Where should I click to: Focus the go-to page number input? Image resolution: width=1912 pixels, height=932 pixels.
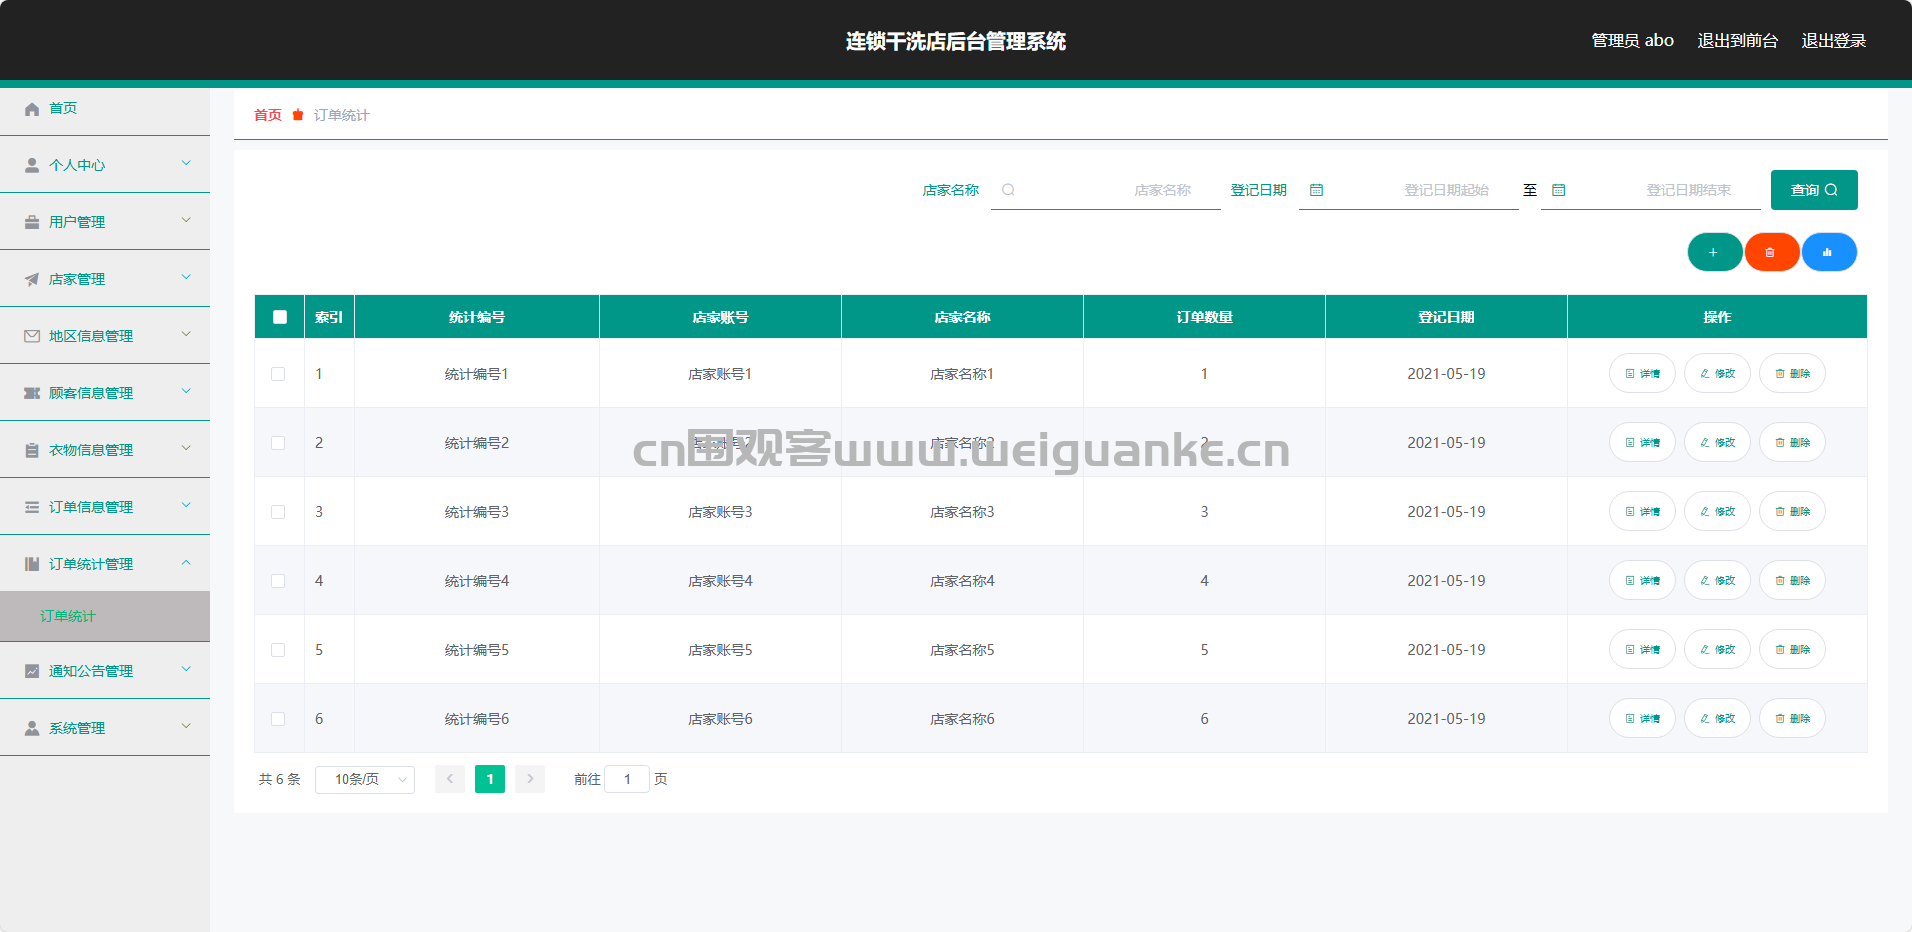pos(627,779)
